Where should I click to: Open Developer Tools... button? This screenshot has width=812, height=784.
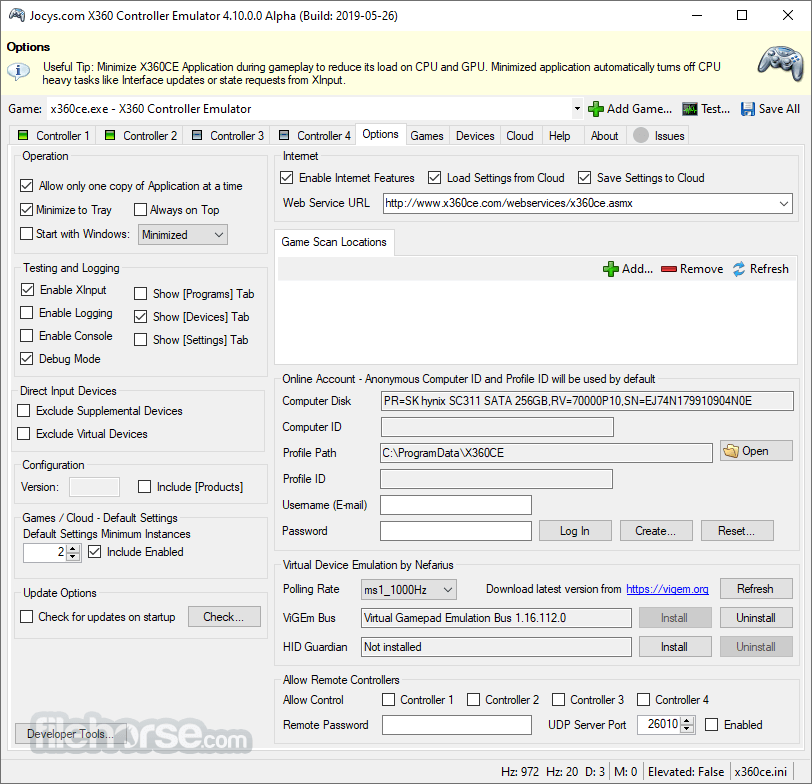71,734
